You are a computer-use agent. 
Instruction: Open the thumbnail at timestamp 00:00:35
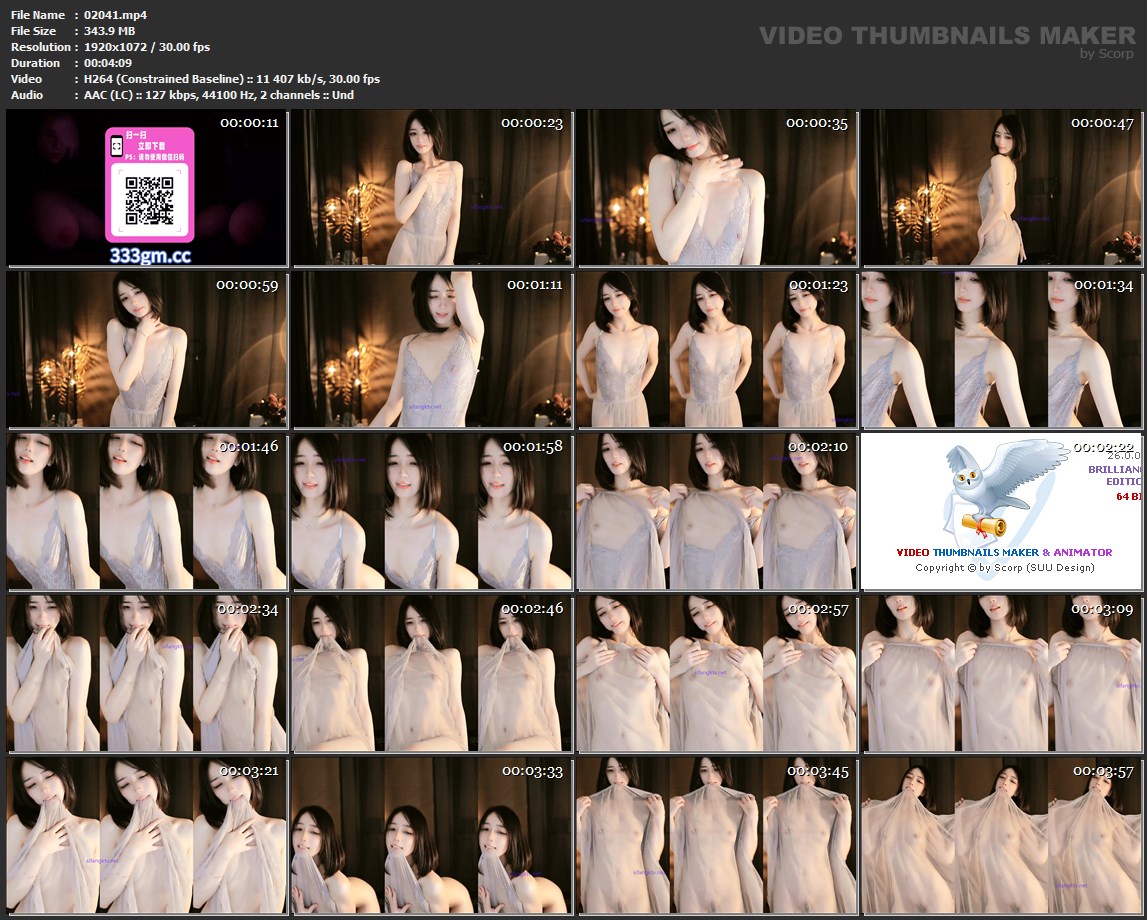click(716, 188)
